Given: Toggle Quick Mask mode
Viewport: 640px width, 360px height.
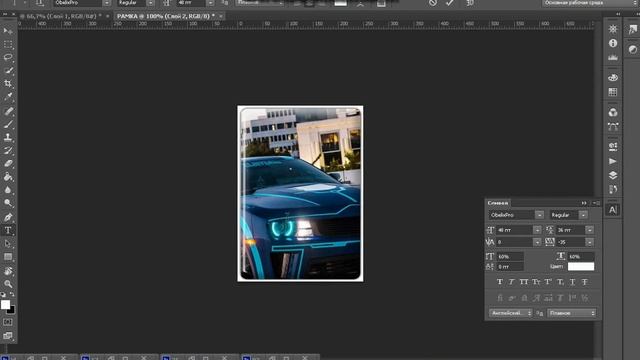Looking at the screenshot, I should point(8,322).
